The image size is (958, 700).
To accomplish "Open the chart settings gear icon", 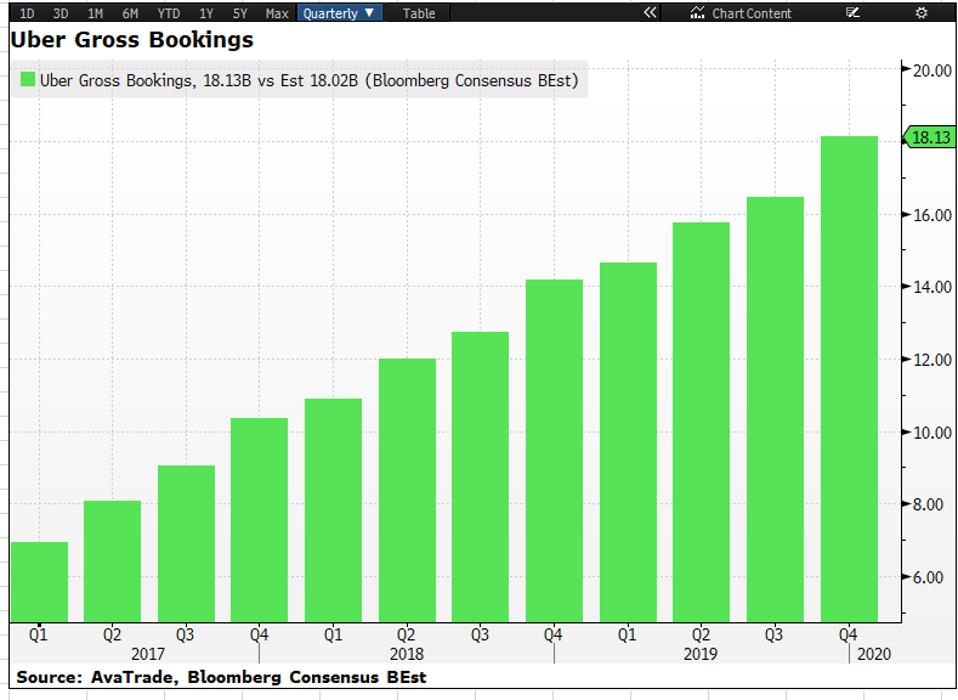I will click(x=922, y=13).
